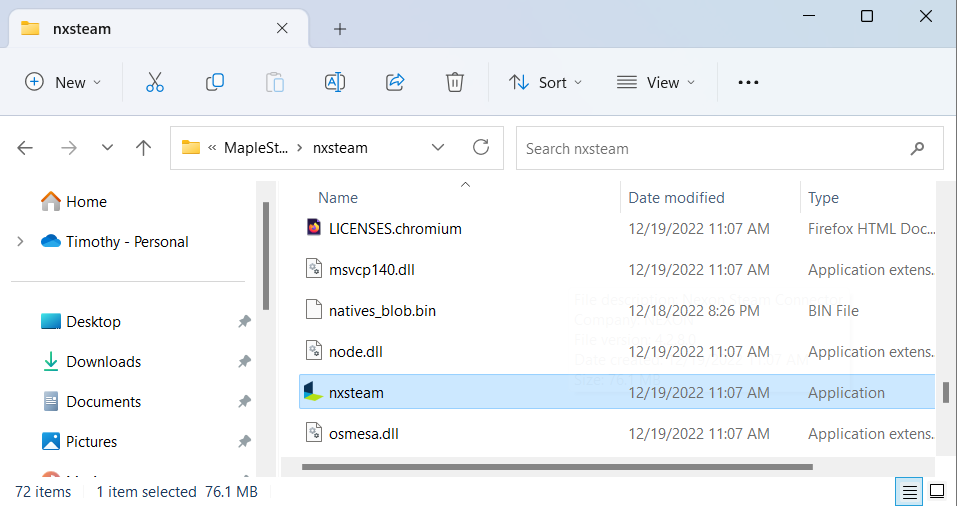
Task: Sort by Name column header
Action: [x=338, y=198]
